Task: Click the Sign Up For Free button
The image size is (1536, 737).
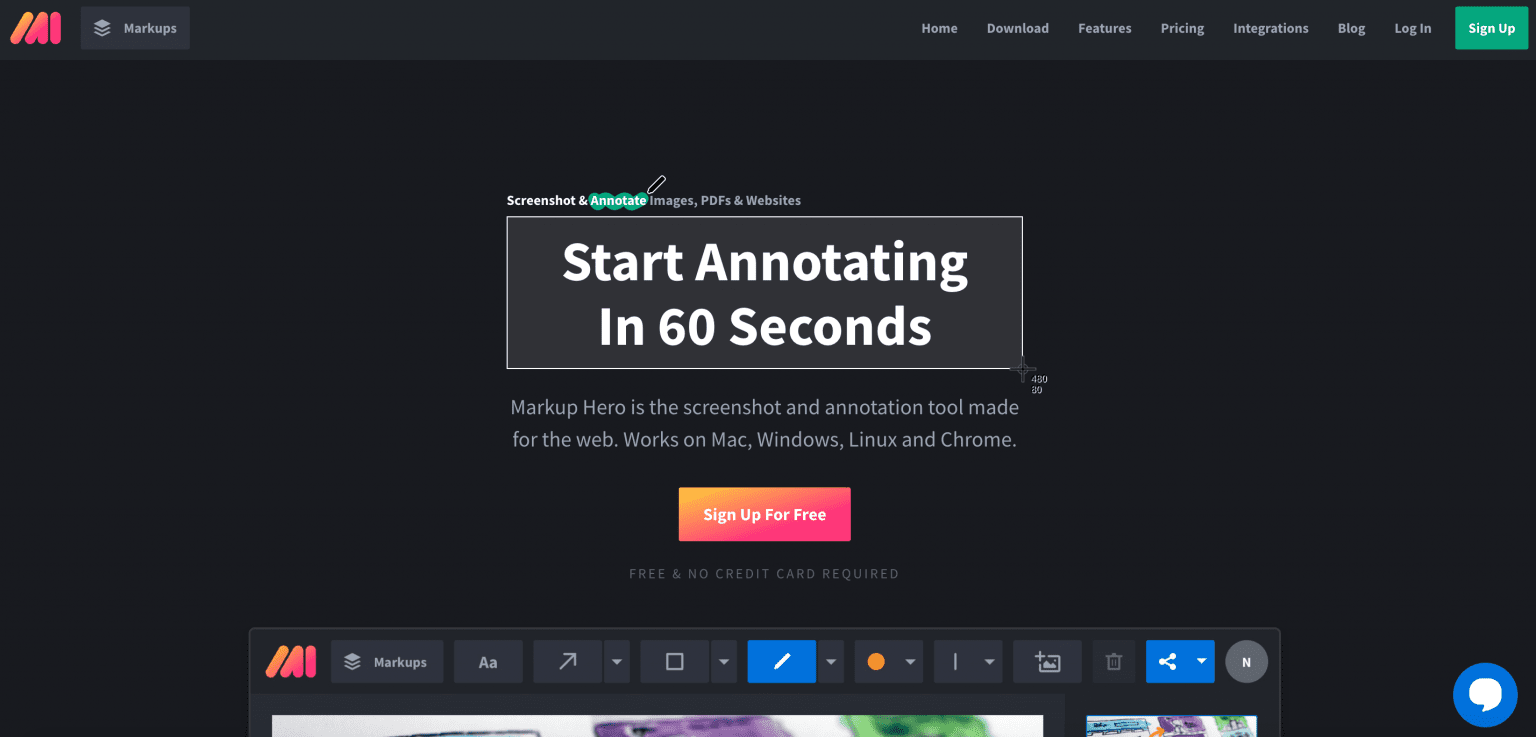Action: point(764,514)
